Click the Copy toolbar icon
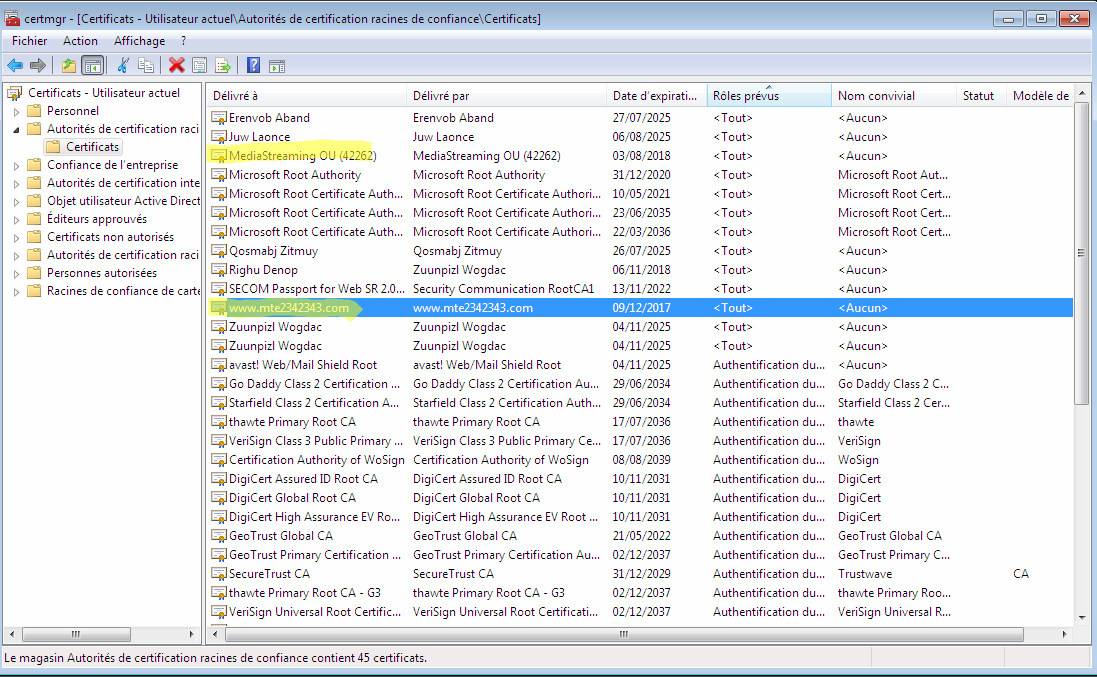Viewport: 1097px width, 677px height. click(146, 66)
